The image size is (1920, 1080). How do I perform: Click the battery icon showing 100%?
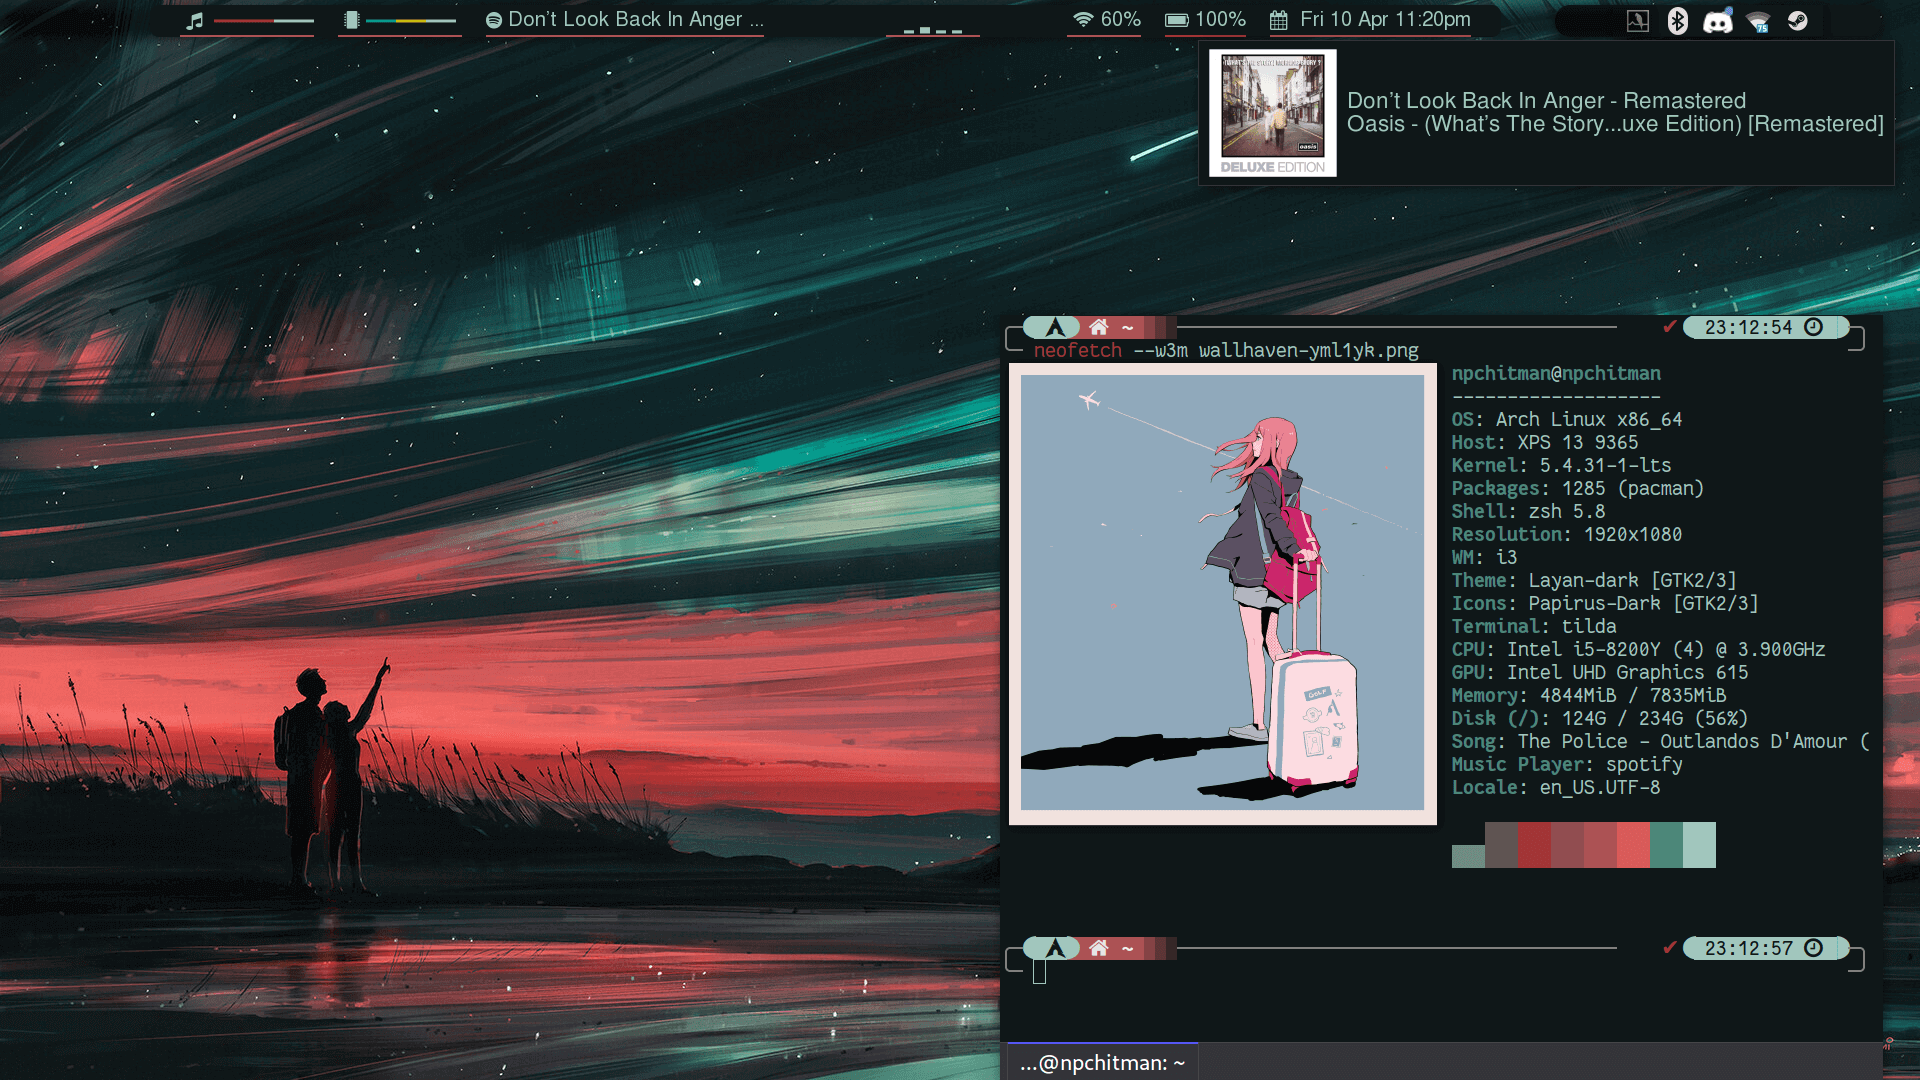coord(1177,19)
